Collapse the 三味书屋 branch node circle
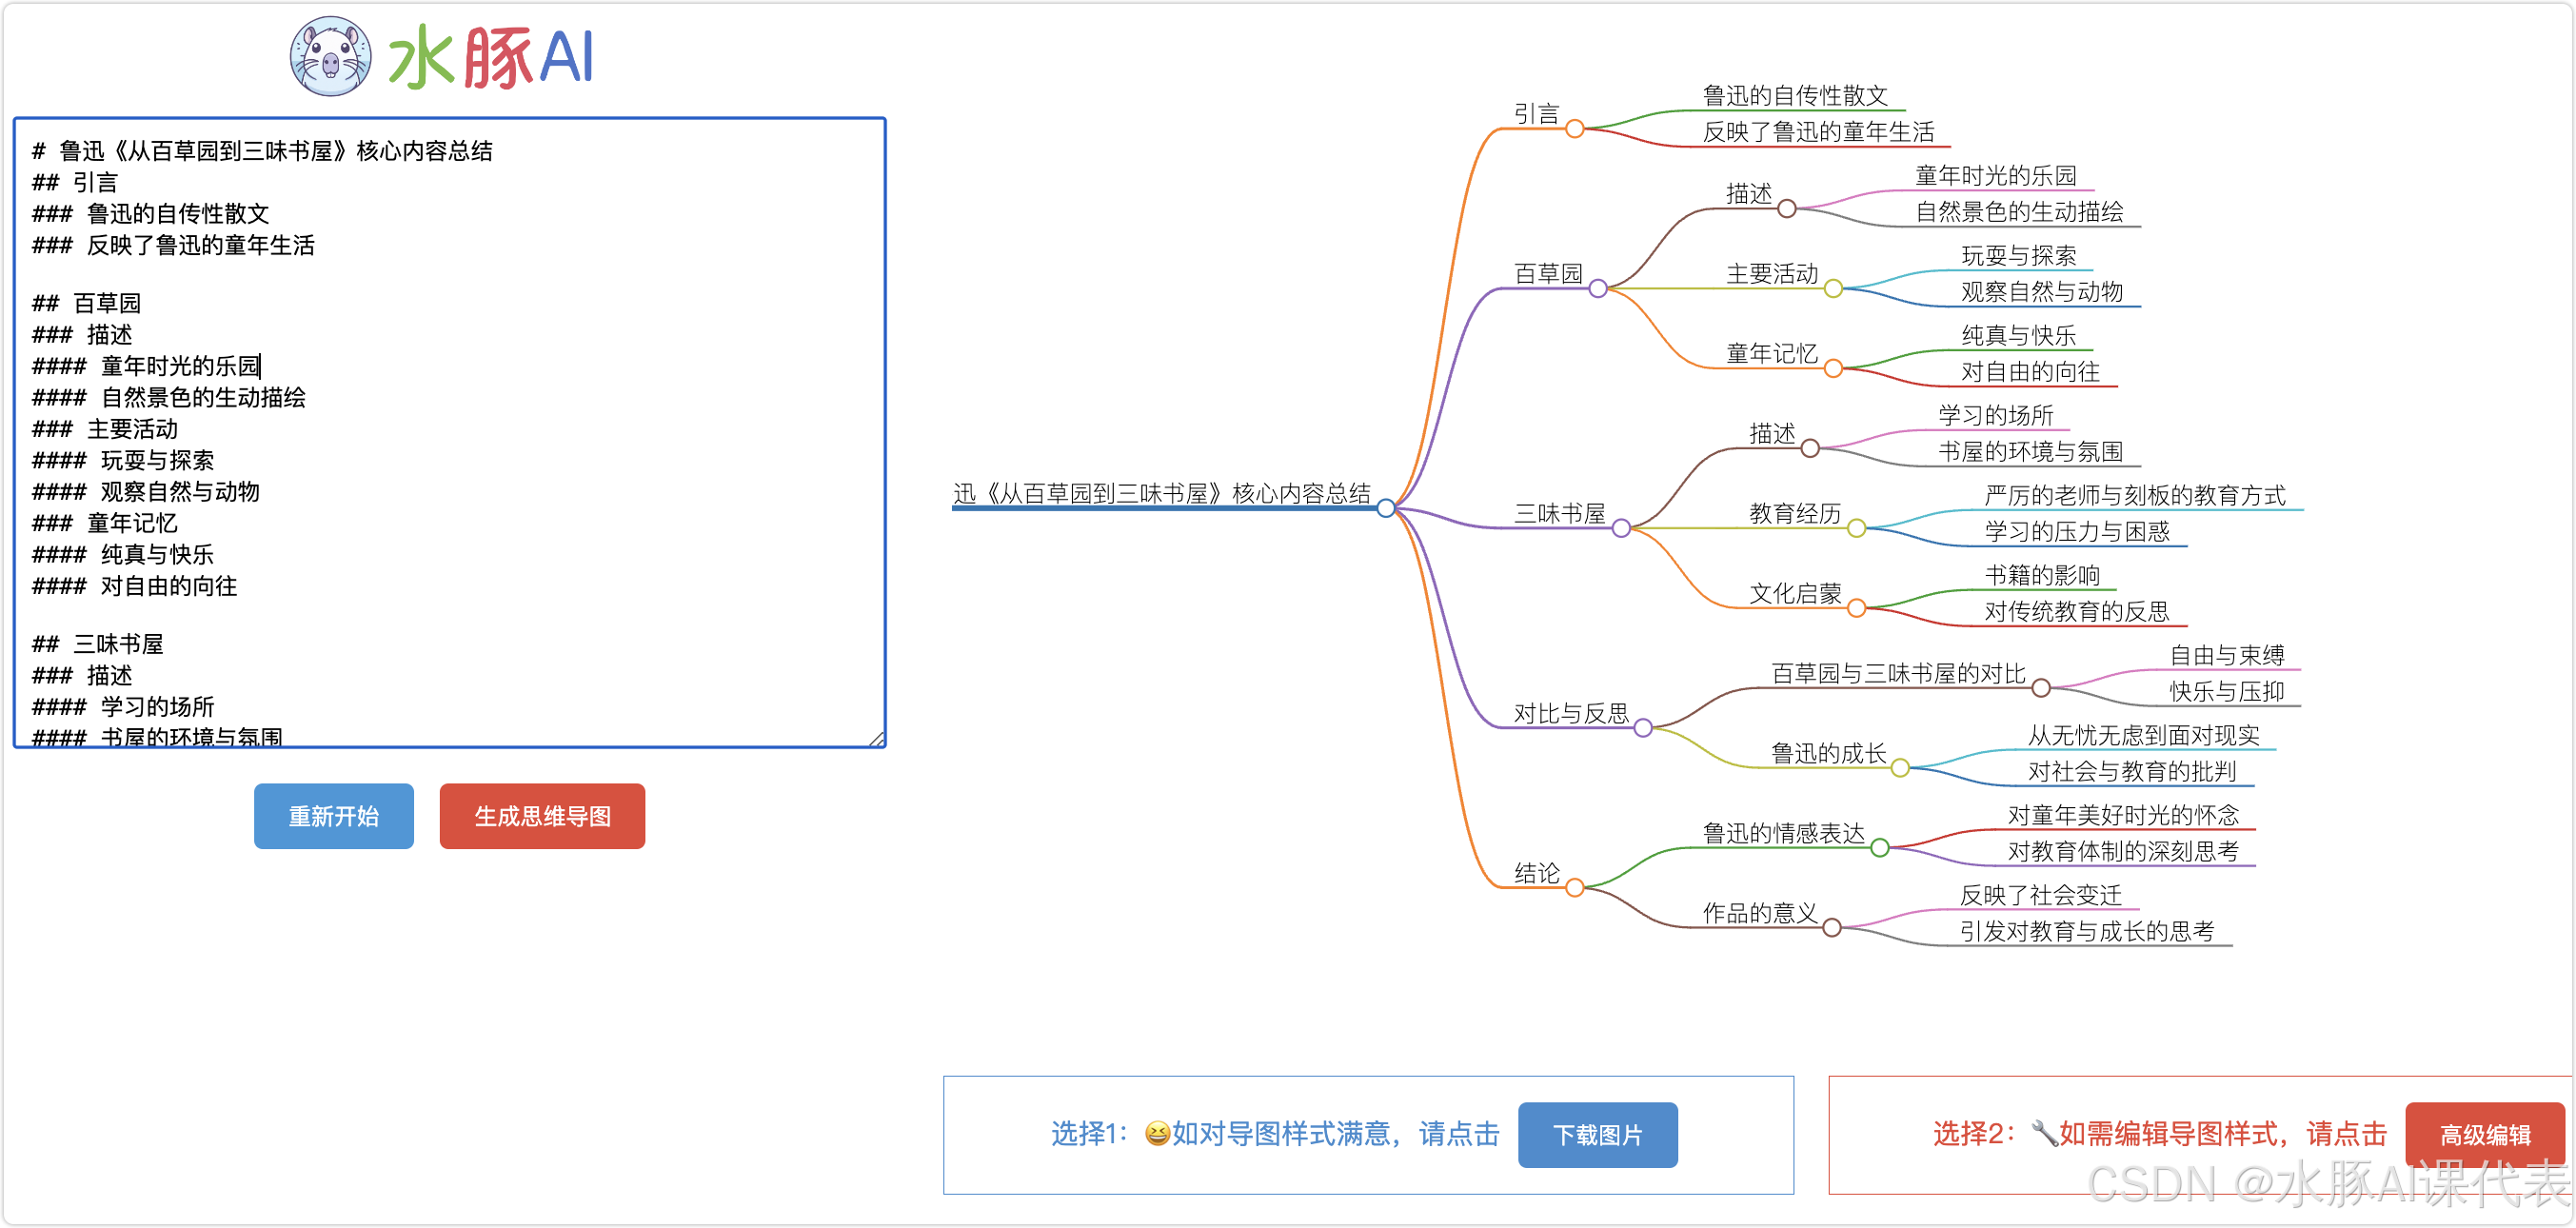 1621,528
